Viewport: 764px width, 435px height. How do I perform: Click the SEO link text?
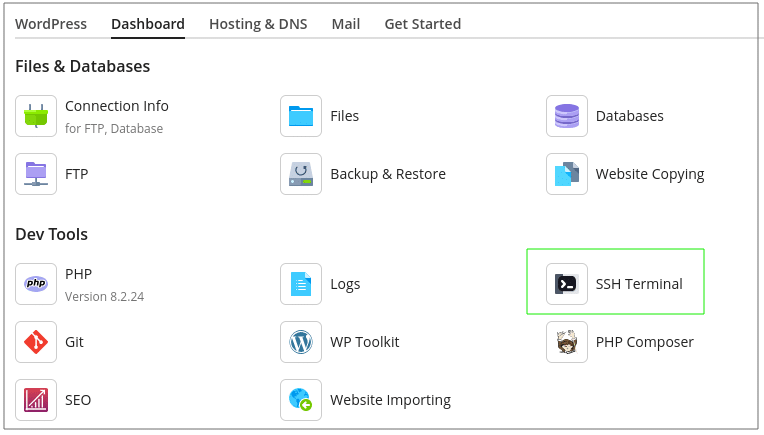coord(78,400)
